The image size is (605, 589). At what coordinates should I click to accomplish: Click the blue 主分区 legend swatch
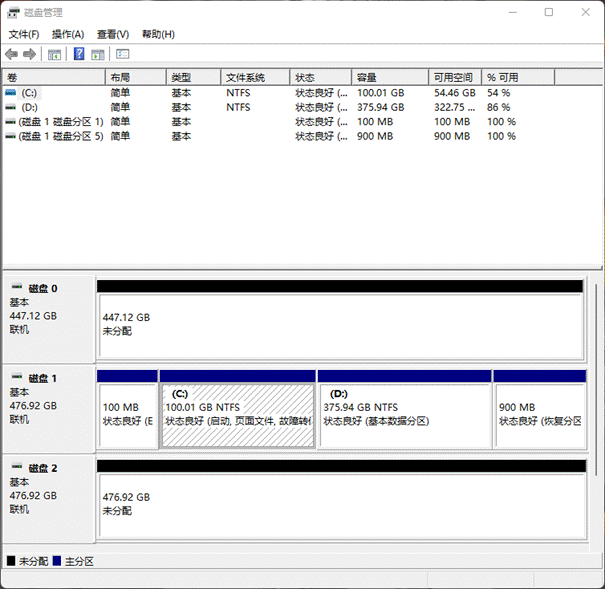pyautogui.click(x=57, y=562)
